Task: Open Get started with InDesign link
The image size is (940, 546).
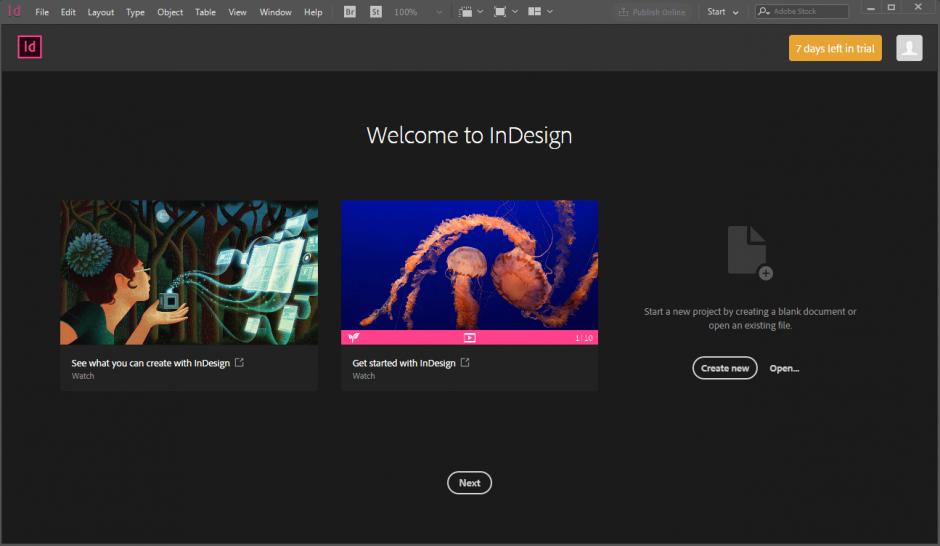Action: tap(404, 363)
